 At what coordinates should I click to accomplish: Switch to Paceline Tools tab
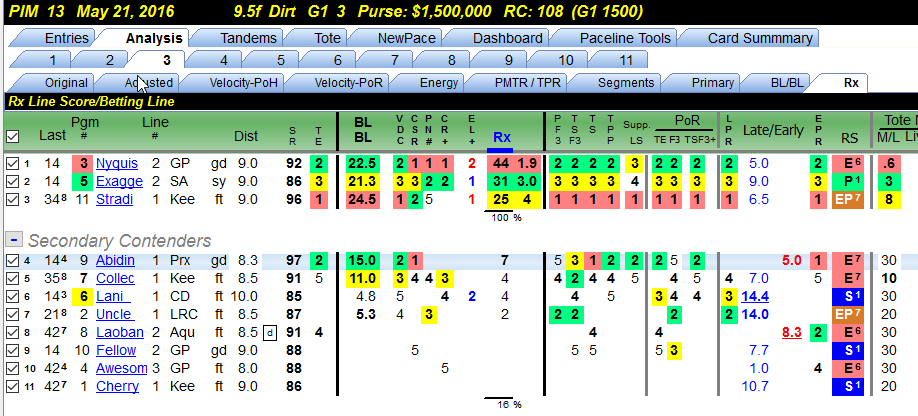(625, 39)
